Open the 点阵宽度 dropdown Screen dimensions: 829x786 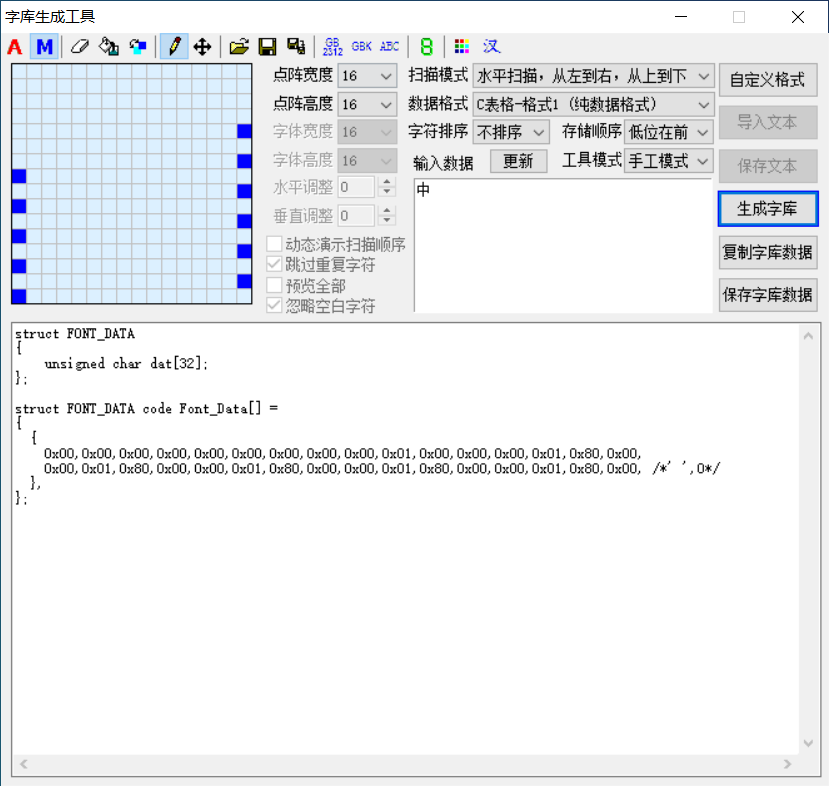[x=367, y=76]
